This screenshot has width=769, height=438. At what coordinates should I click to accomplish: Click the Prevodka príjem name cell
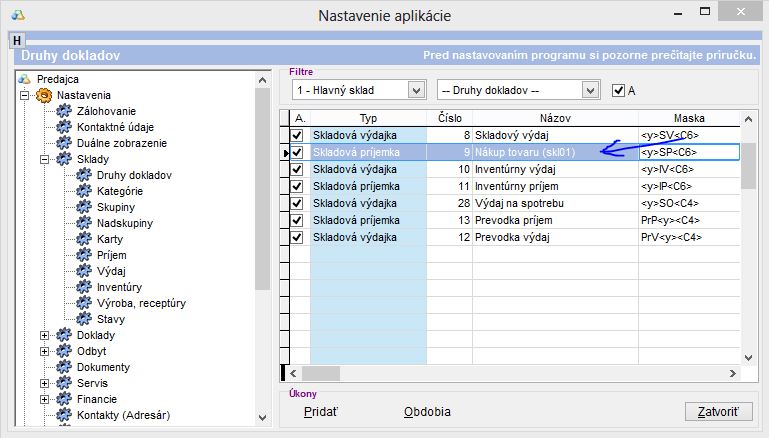pos(555,220)
